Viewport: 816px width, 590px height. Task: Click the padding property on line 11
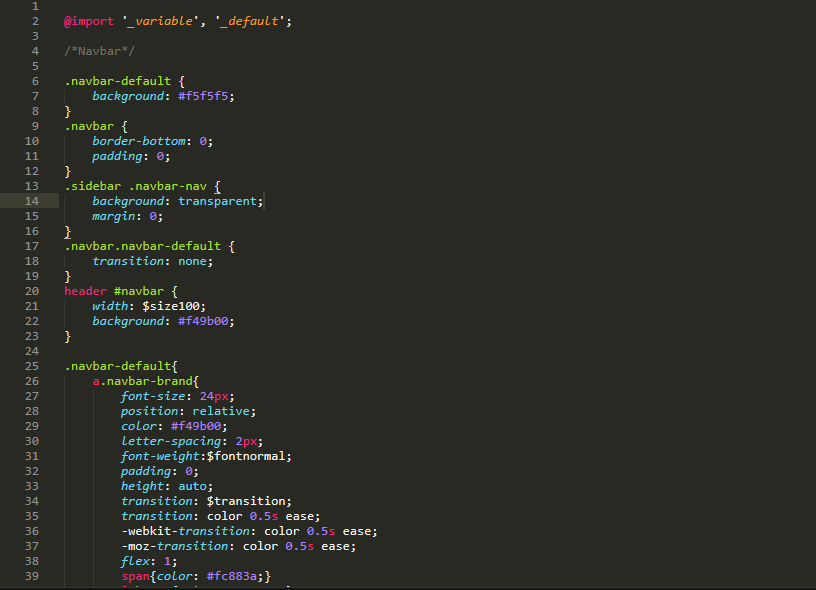(117, 156)
